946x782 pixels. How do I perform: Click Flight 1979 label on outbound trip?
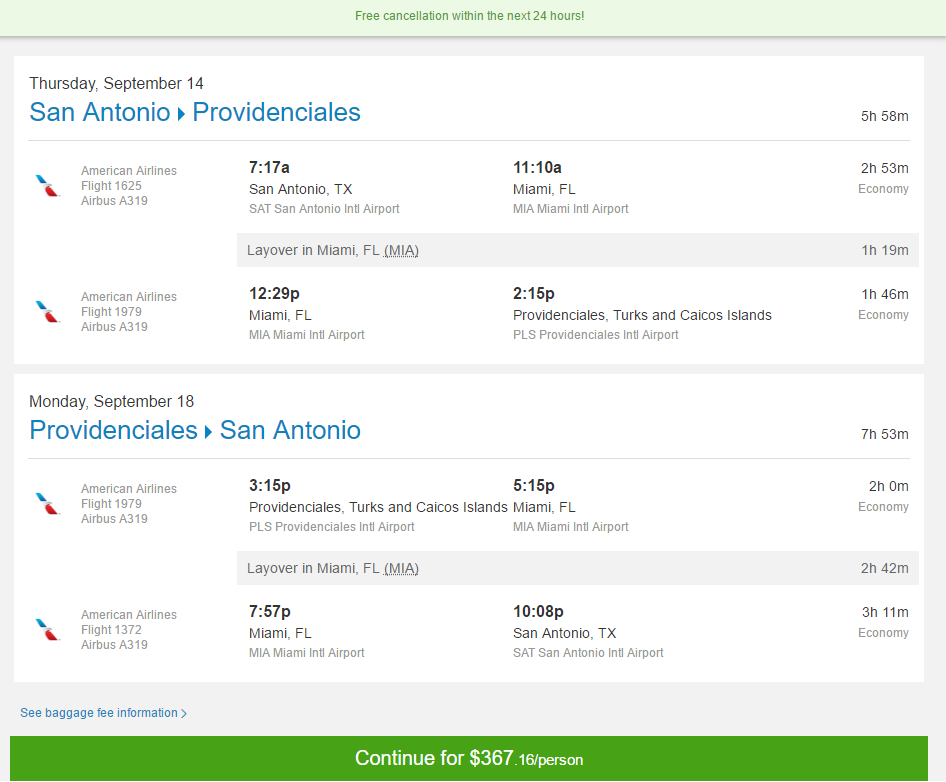[x=111, y=312]
